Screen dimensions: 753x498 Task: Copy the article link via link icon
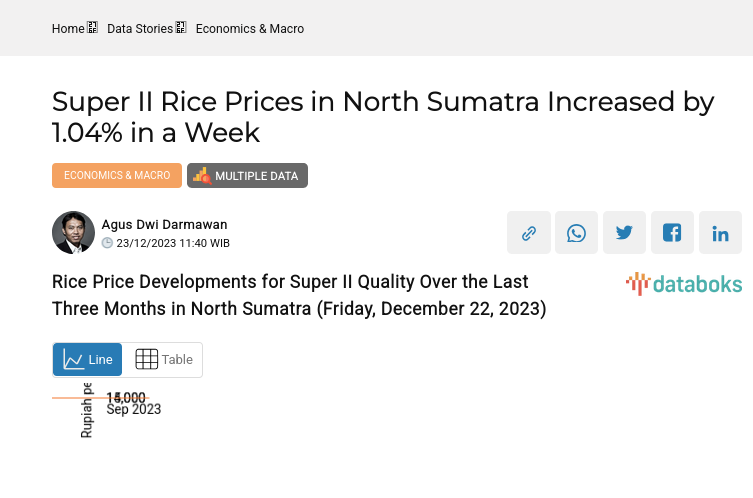tap(529, 233)
